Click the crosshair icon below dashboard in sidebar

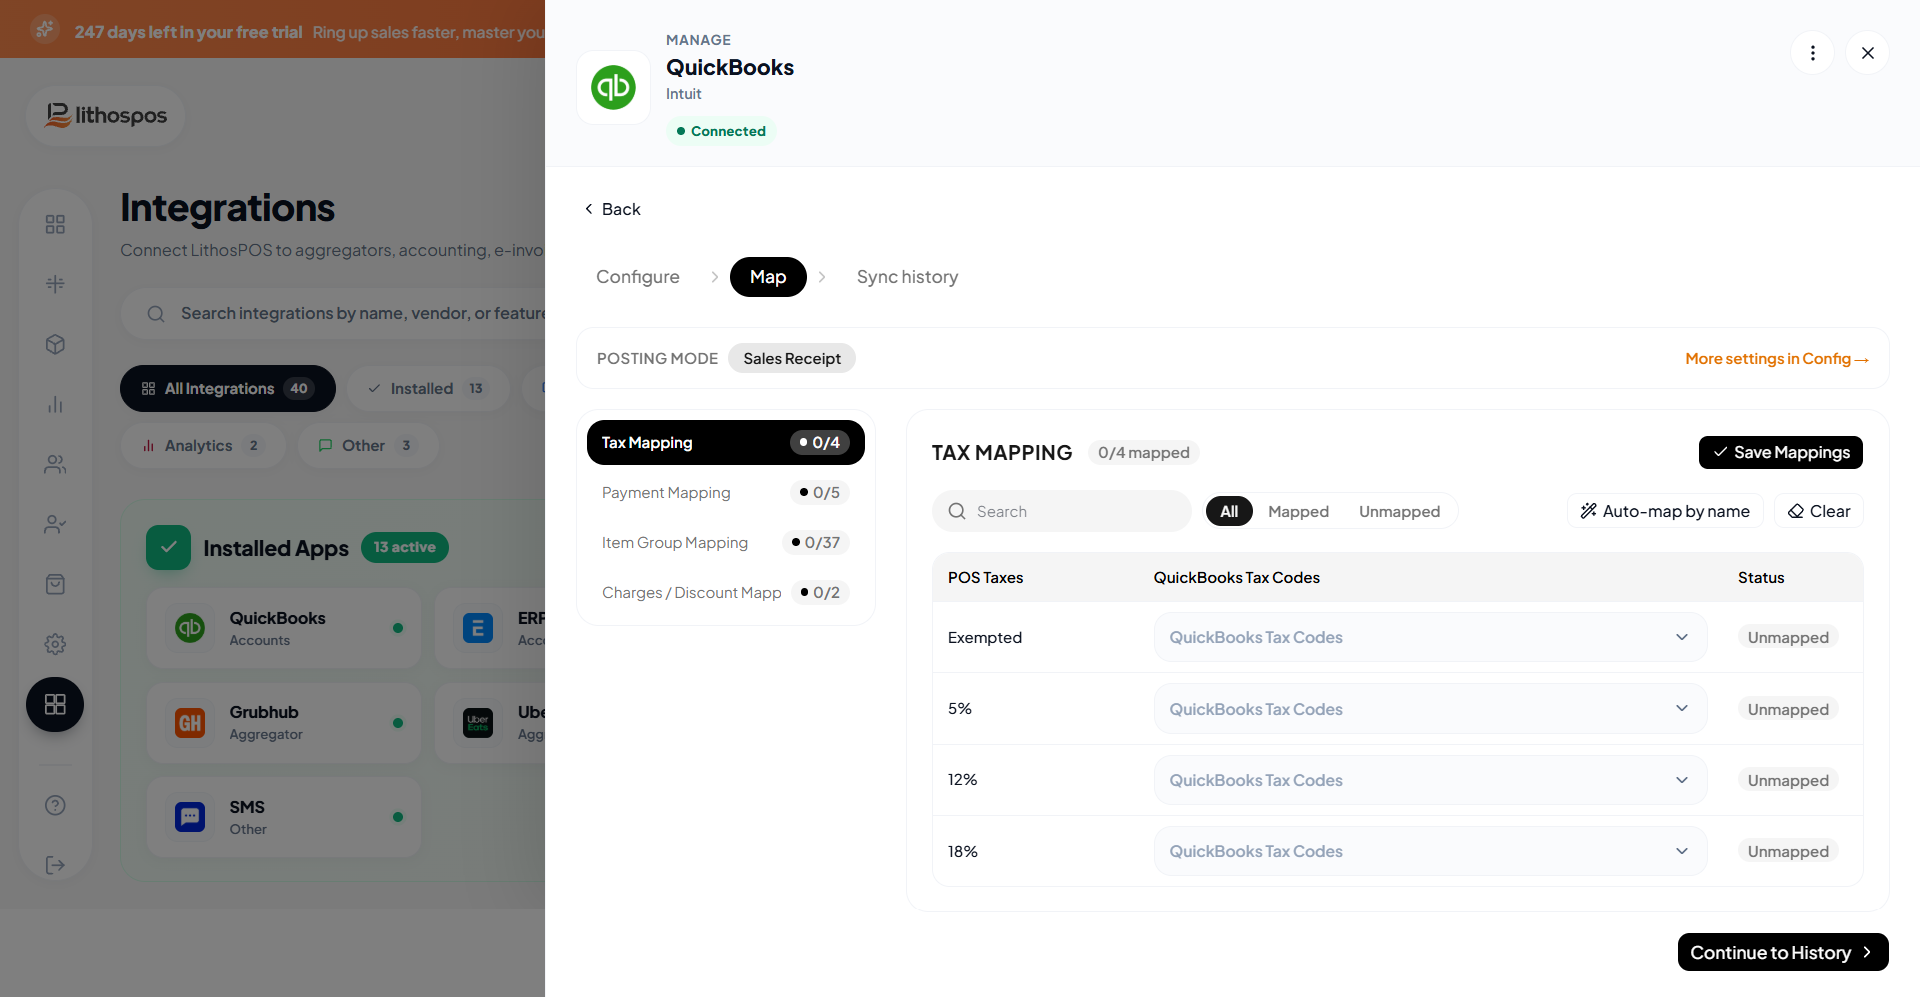pyautogui.click(x=55, y=284)
